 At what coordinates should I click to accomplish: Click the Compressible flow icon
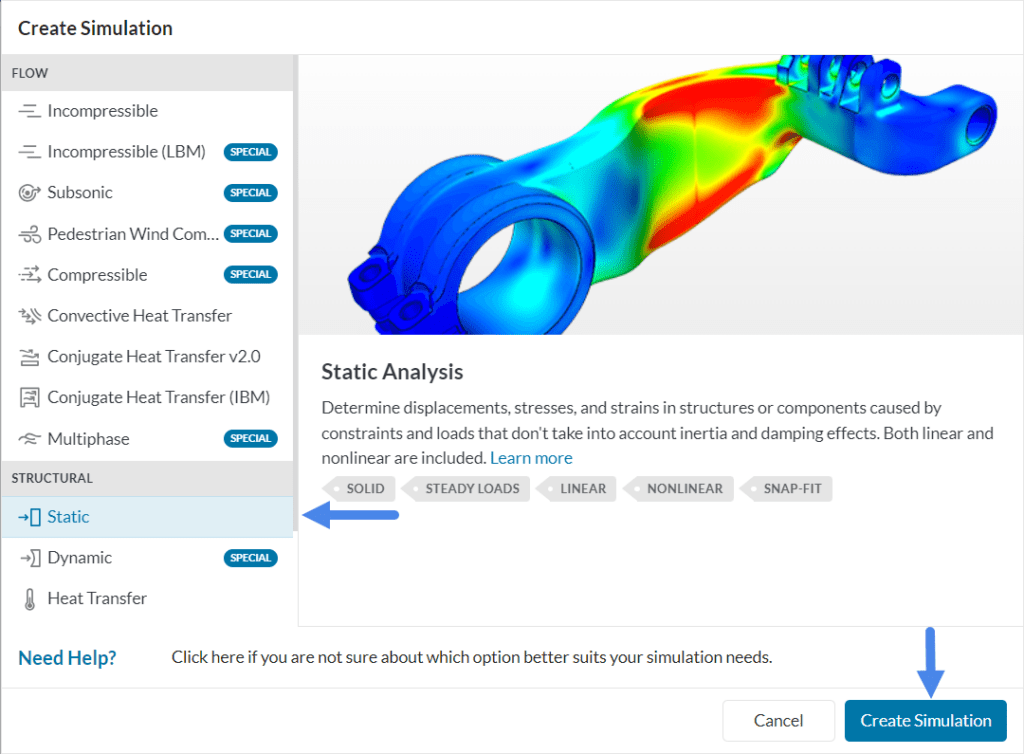(x=32, y=274)
